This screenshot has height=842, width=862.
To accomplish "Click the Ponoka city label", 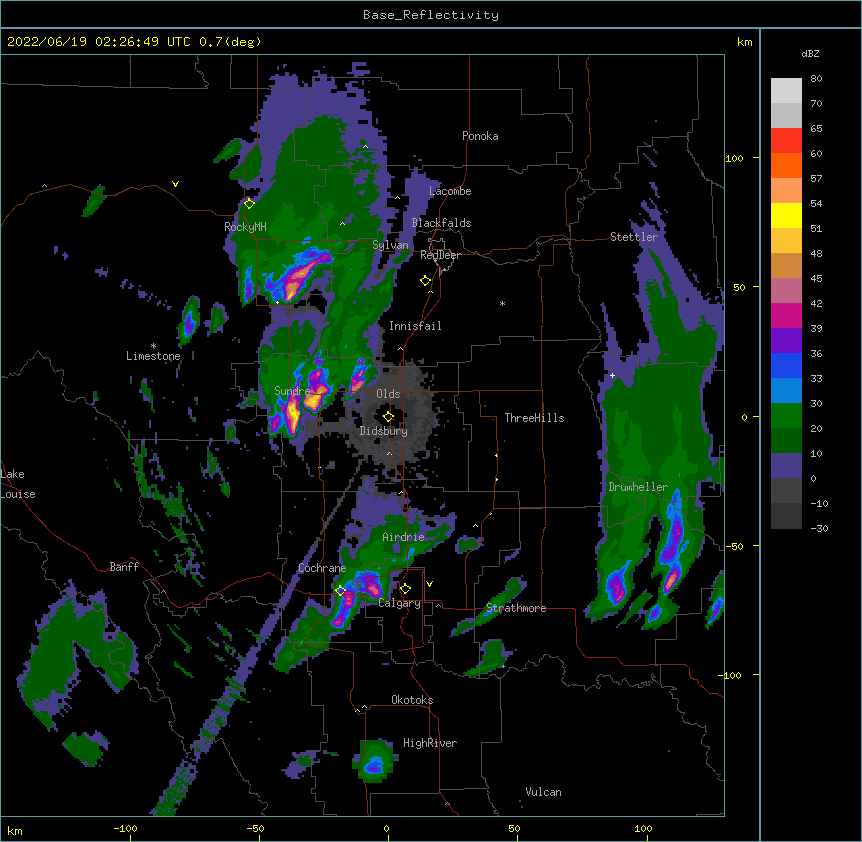I will 480,136.
